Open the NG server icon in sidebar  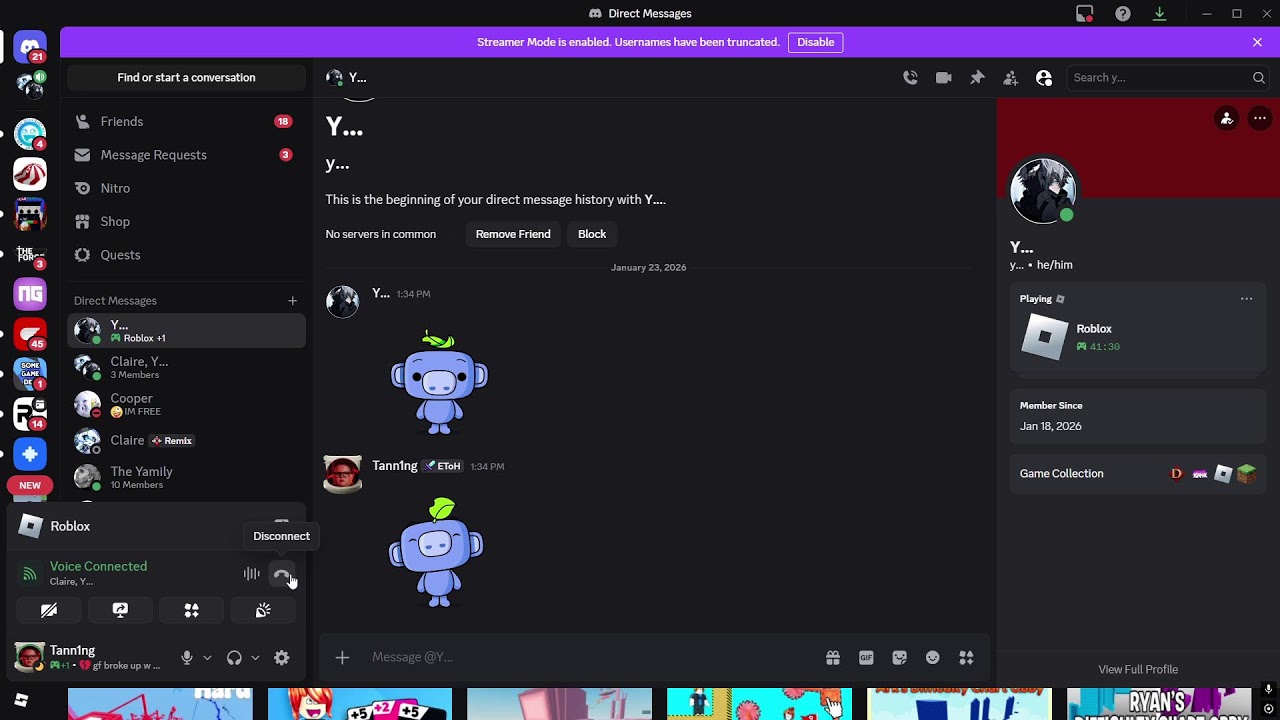tap(30, 294)
